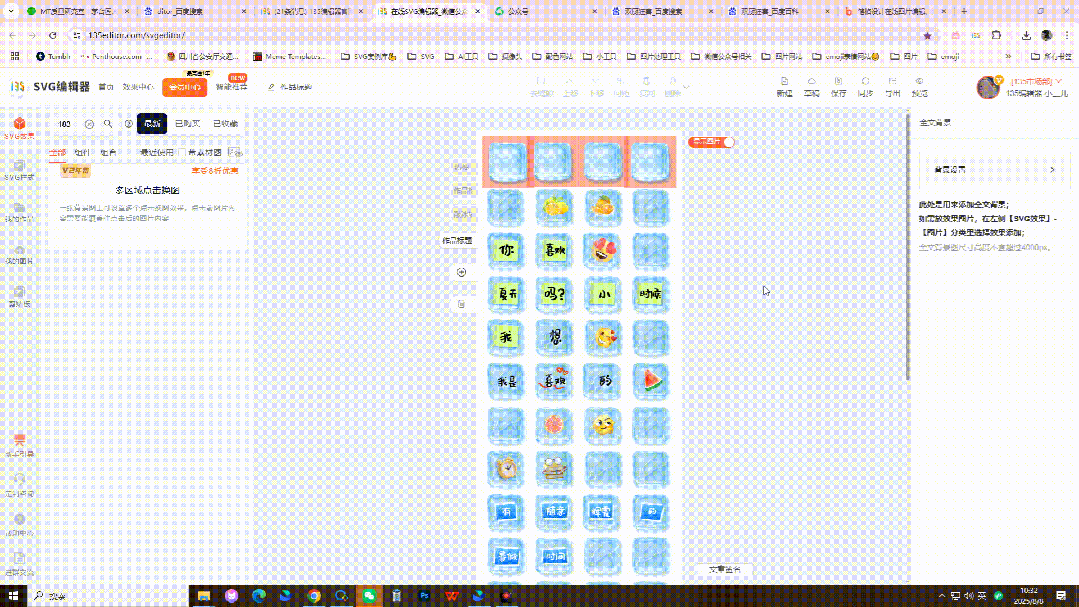Show hidden system tray icons

(x=941, y=596)
